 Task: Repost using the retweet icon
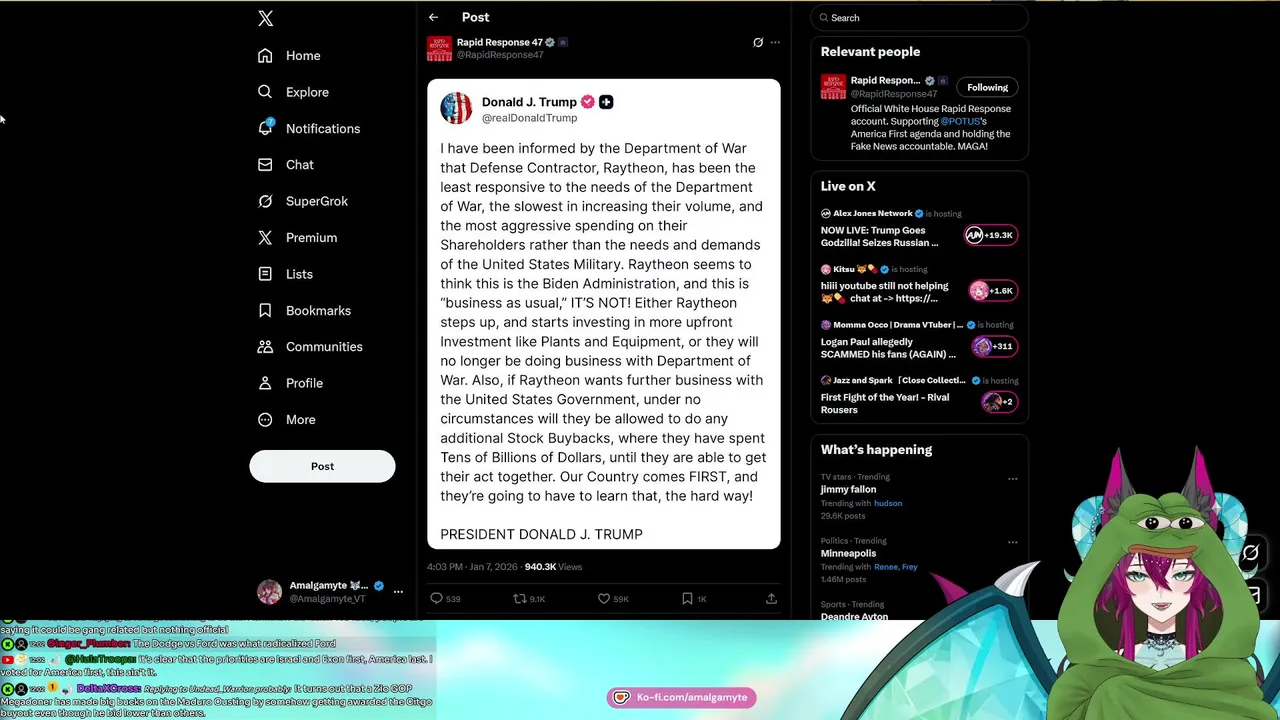[x=520, y=598]
